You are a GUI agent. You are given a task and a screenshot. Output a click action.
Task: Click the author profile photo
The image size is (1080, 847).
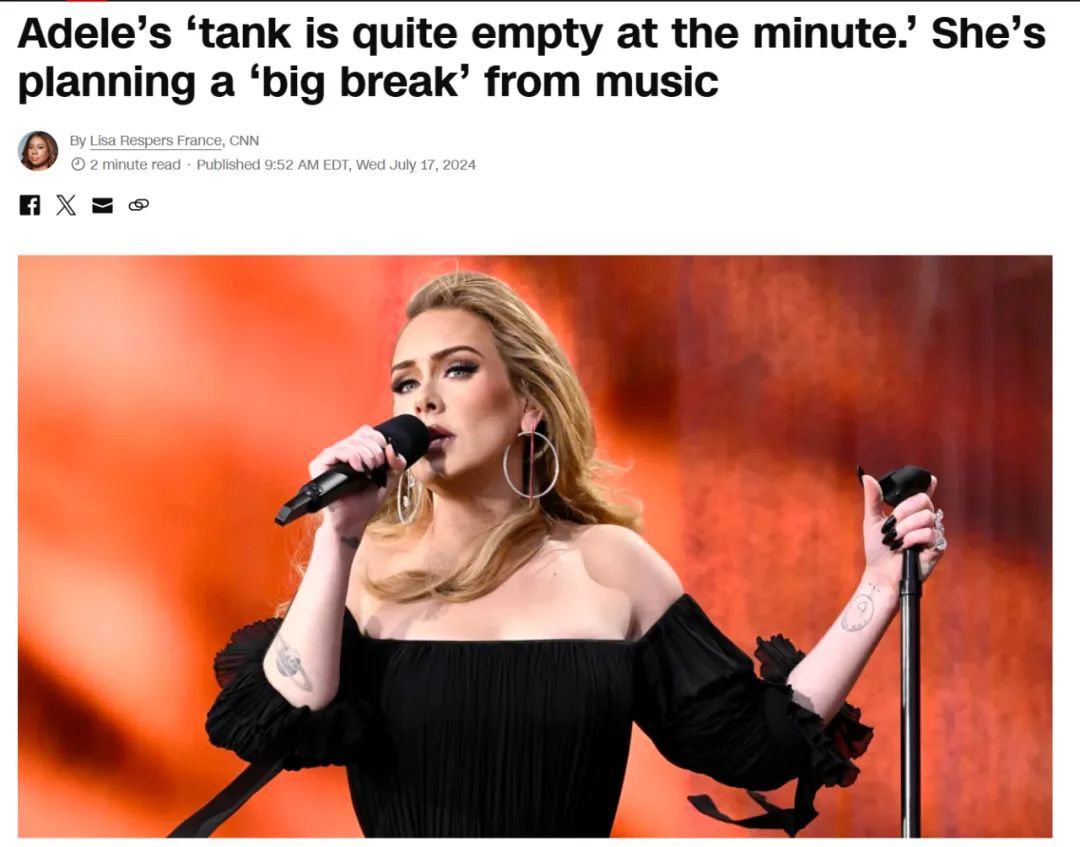[x=38, y=151]
